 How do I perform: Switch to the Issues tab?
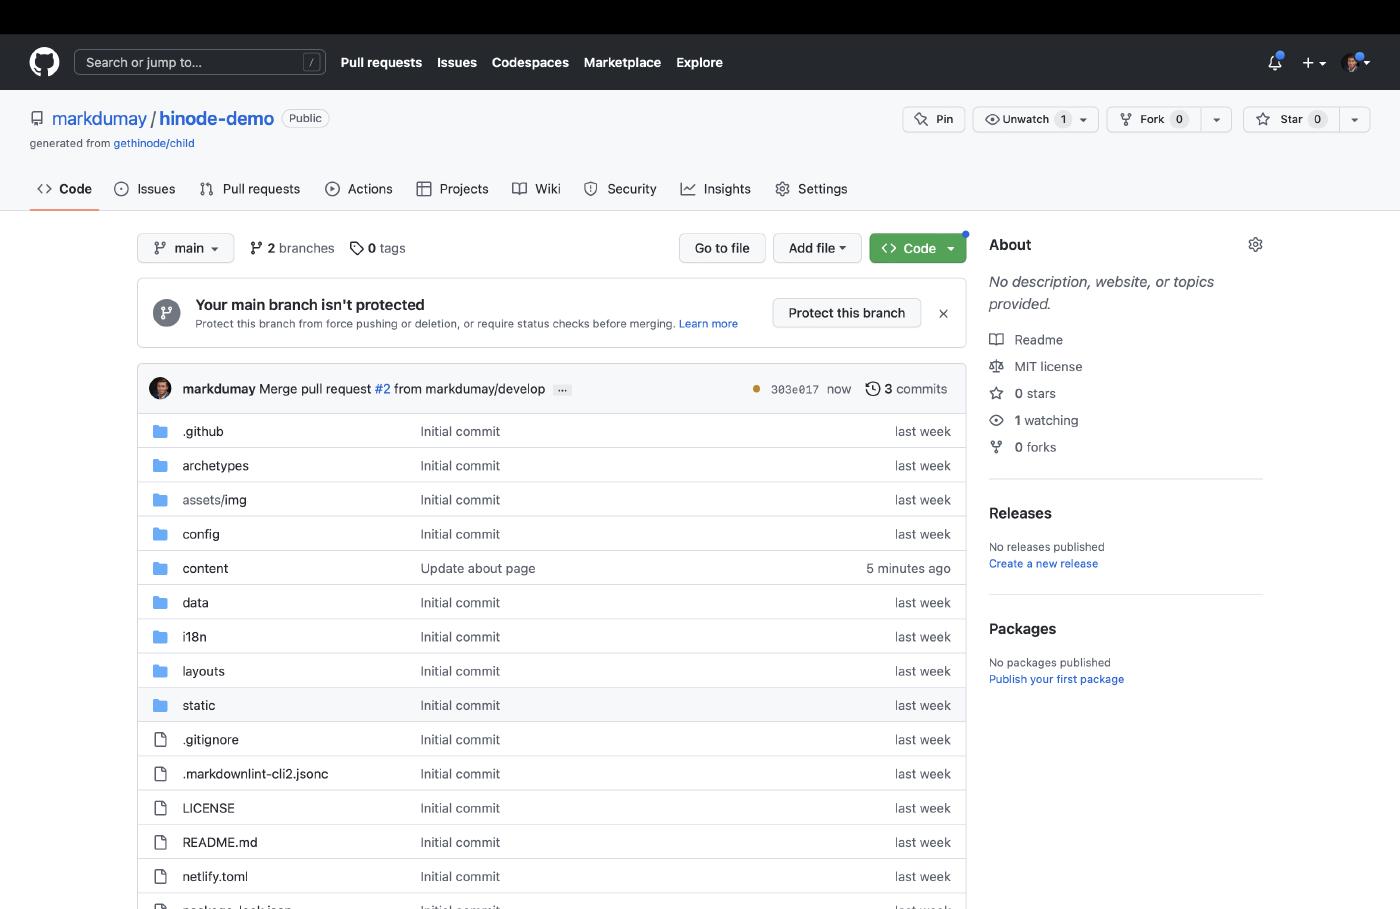(145, 189)
